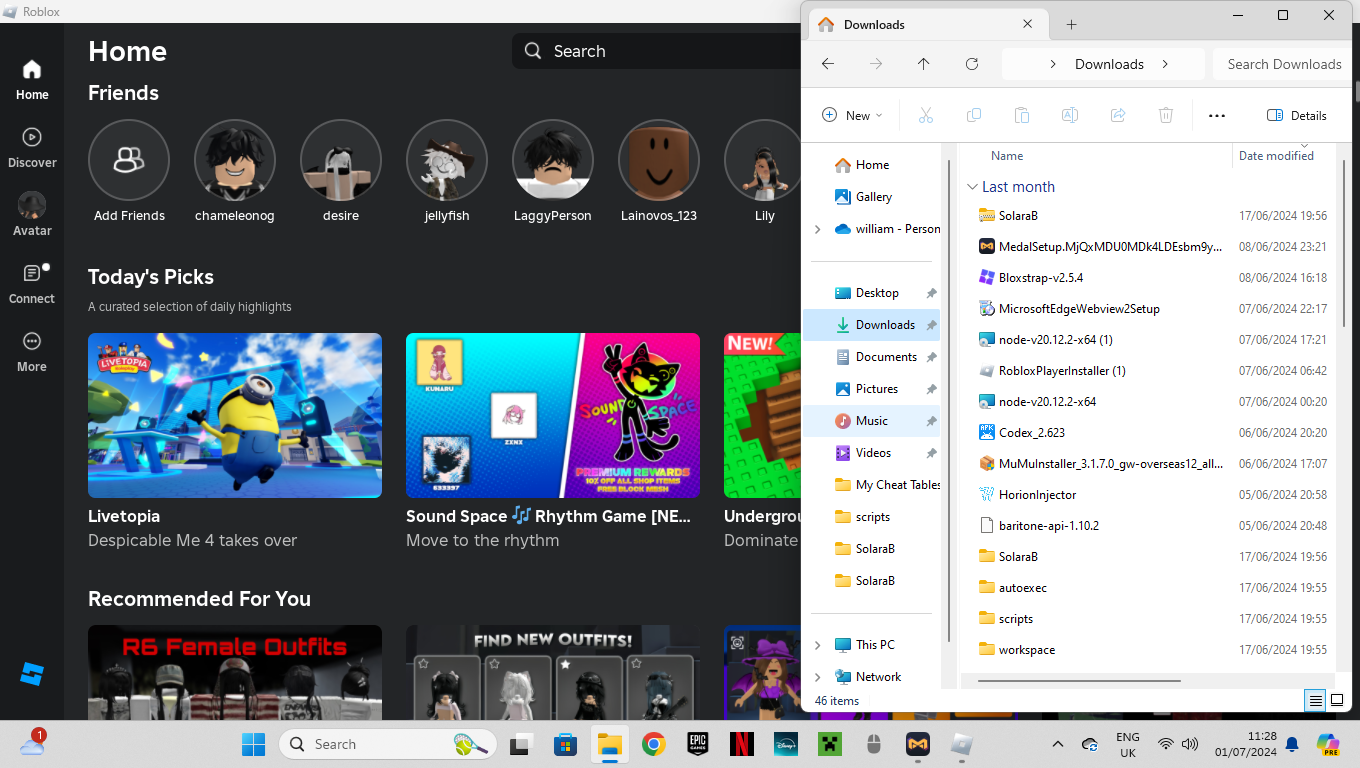Select Documents in the Explorer navigation pane

tap(873, 357)
